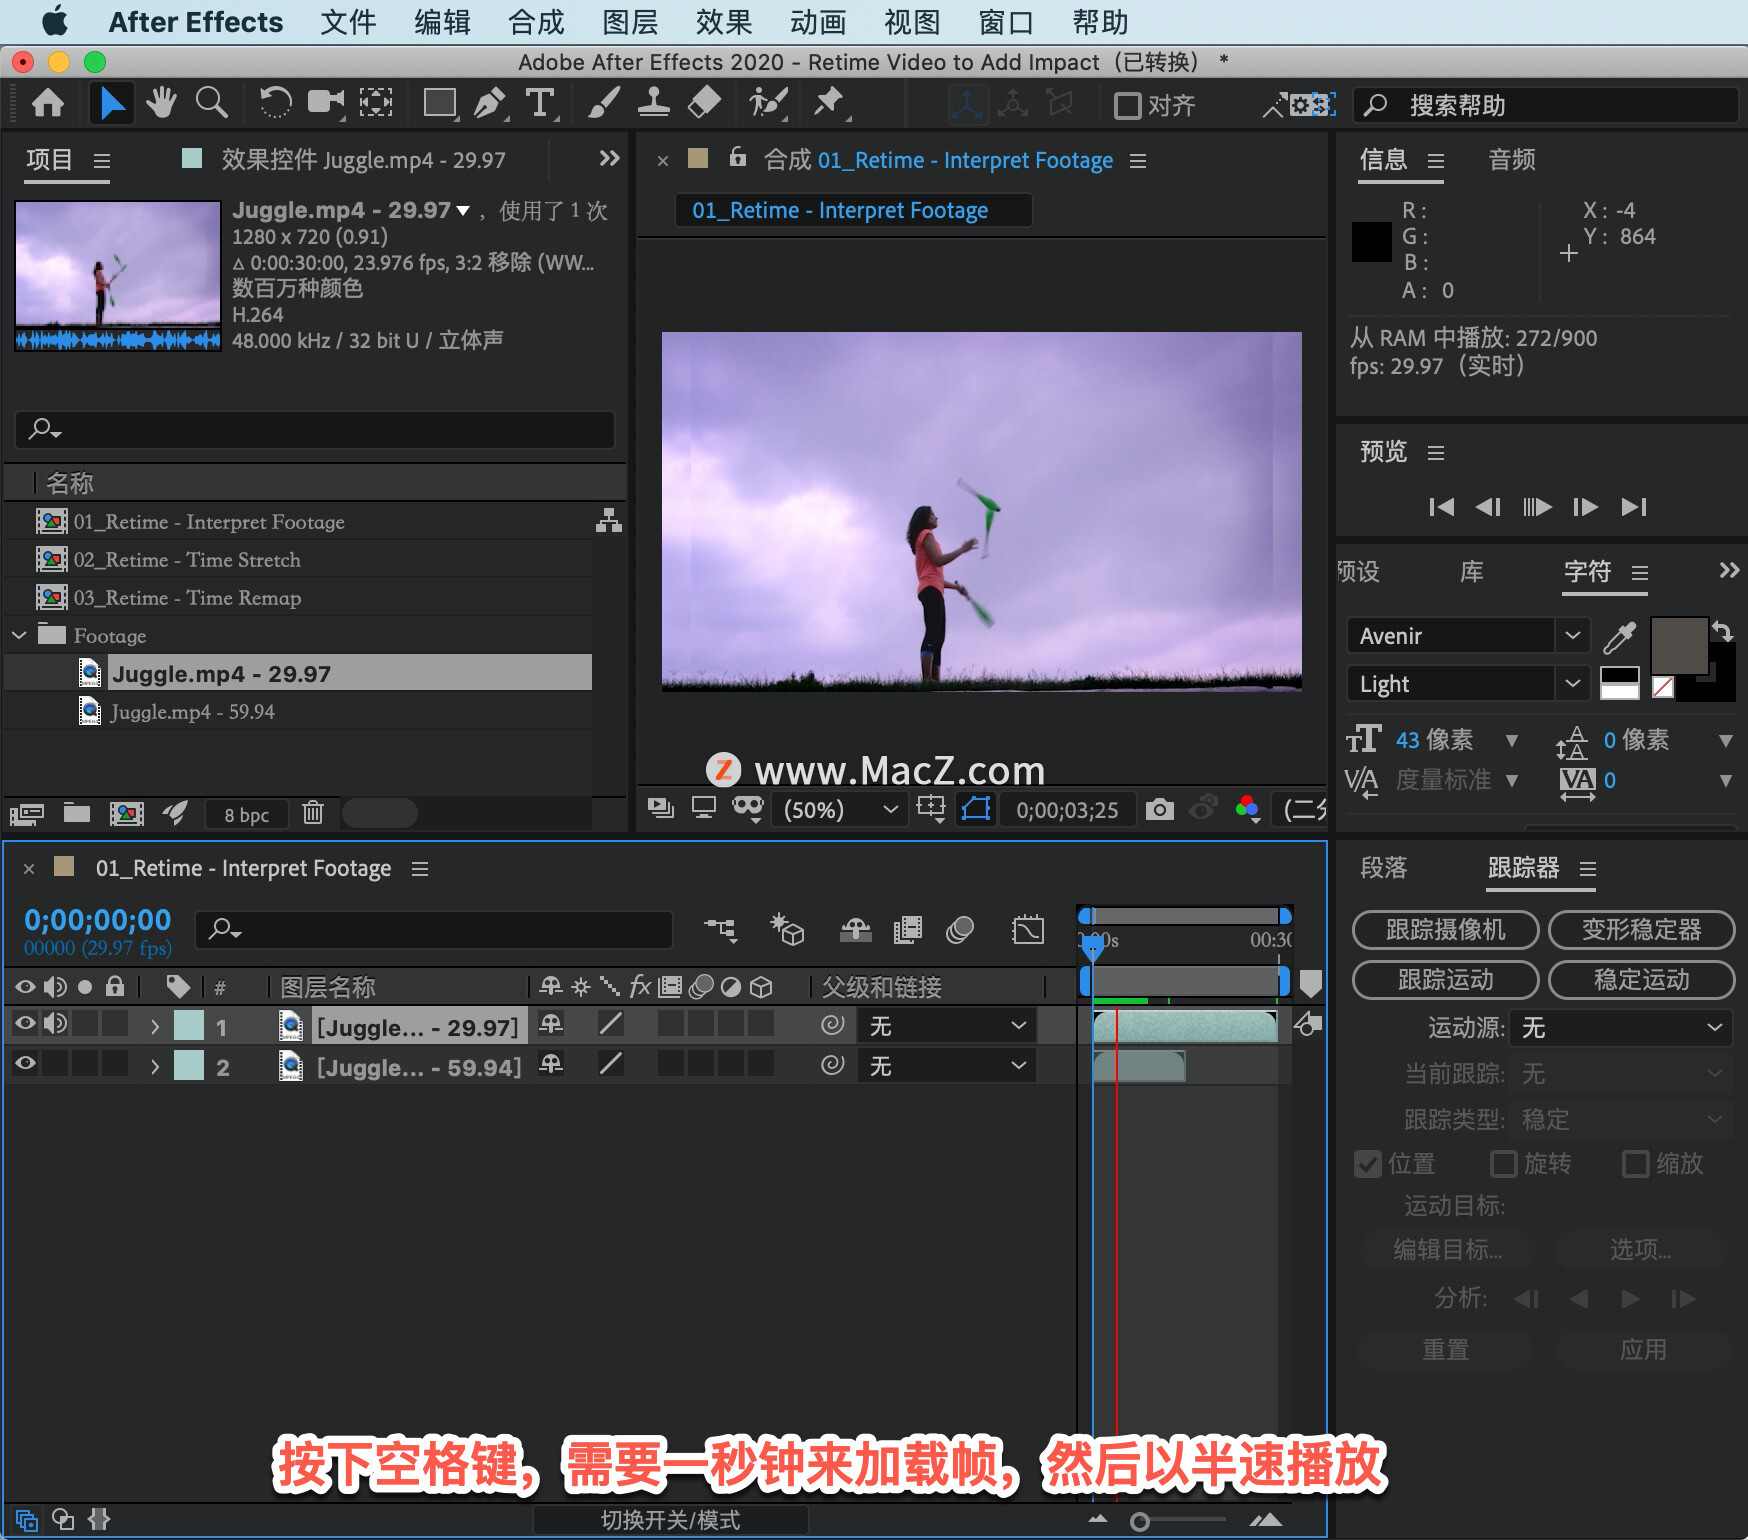The width and height of the screenshot is (1748, 1540).
Task: Click the eyedropper in Character panel
Action: pyautogui.click(x=1619, y=636)
